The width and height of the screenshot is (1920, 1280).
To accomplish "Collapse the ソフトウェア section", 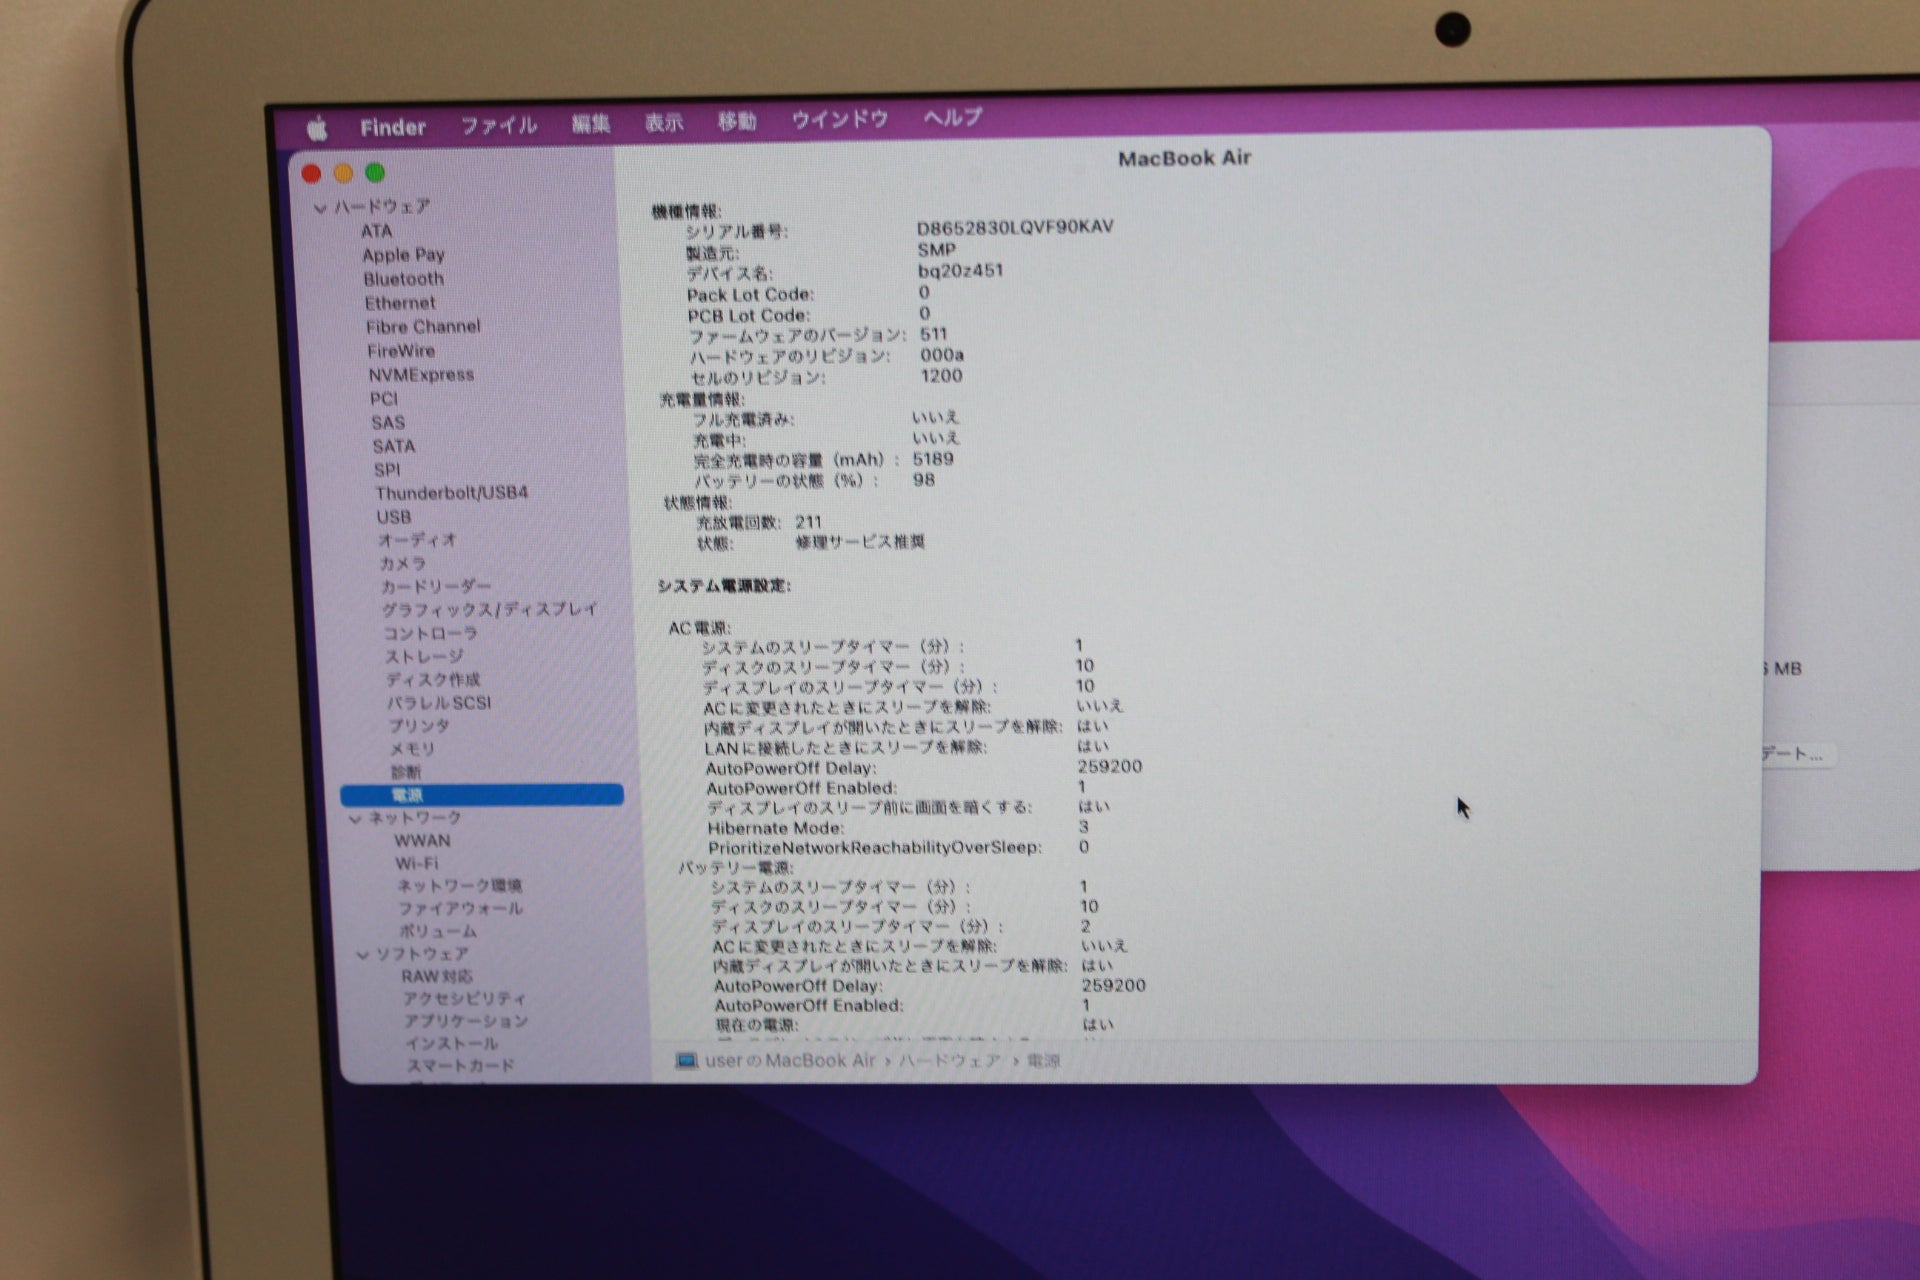I will 363,955.
